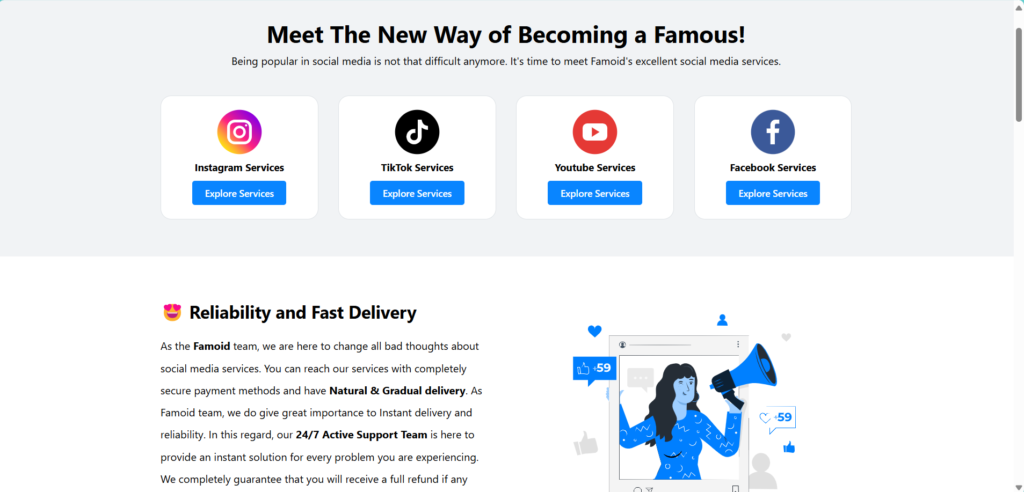
Task: Click the heart-eyes emoji beside Reliability heading
Action: (x=172, y=313)
